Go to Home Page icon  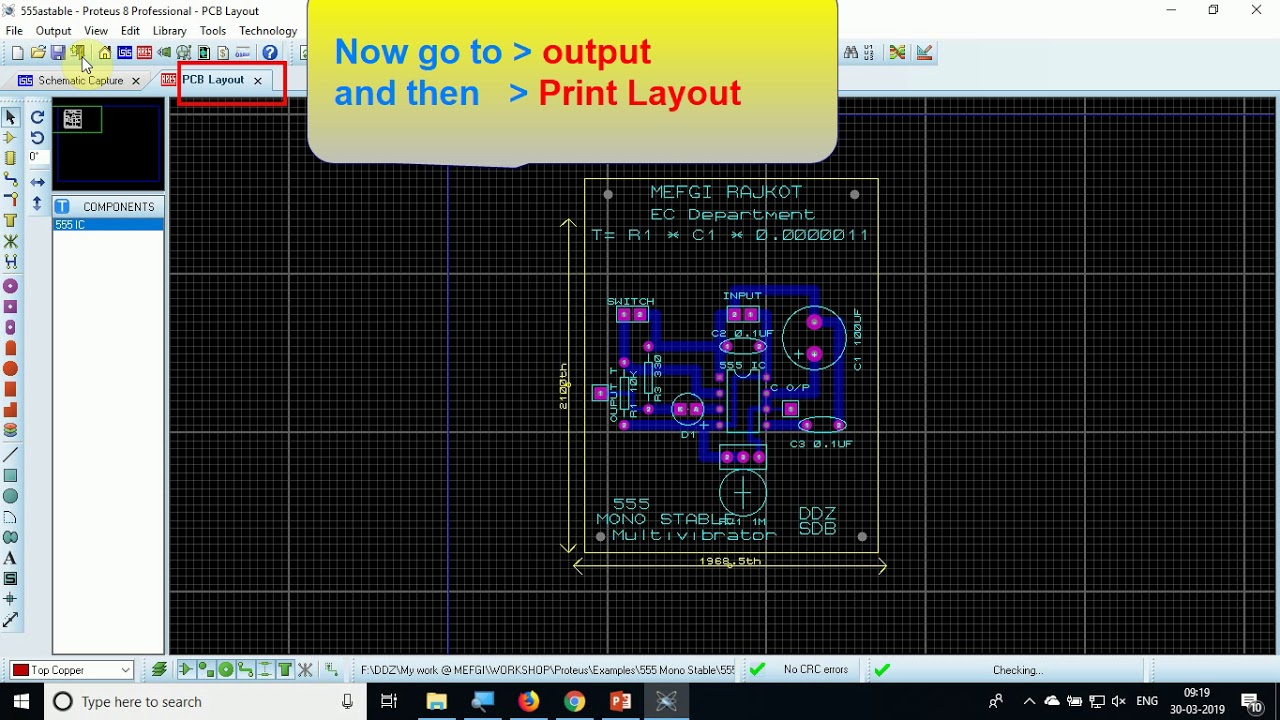coord(105,53)
